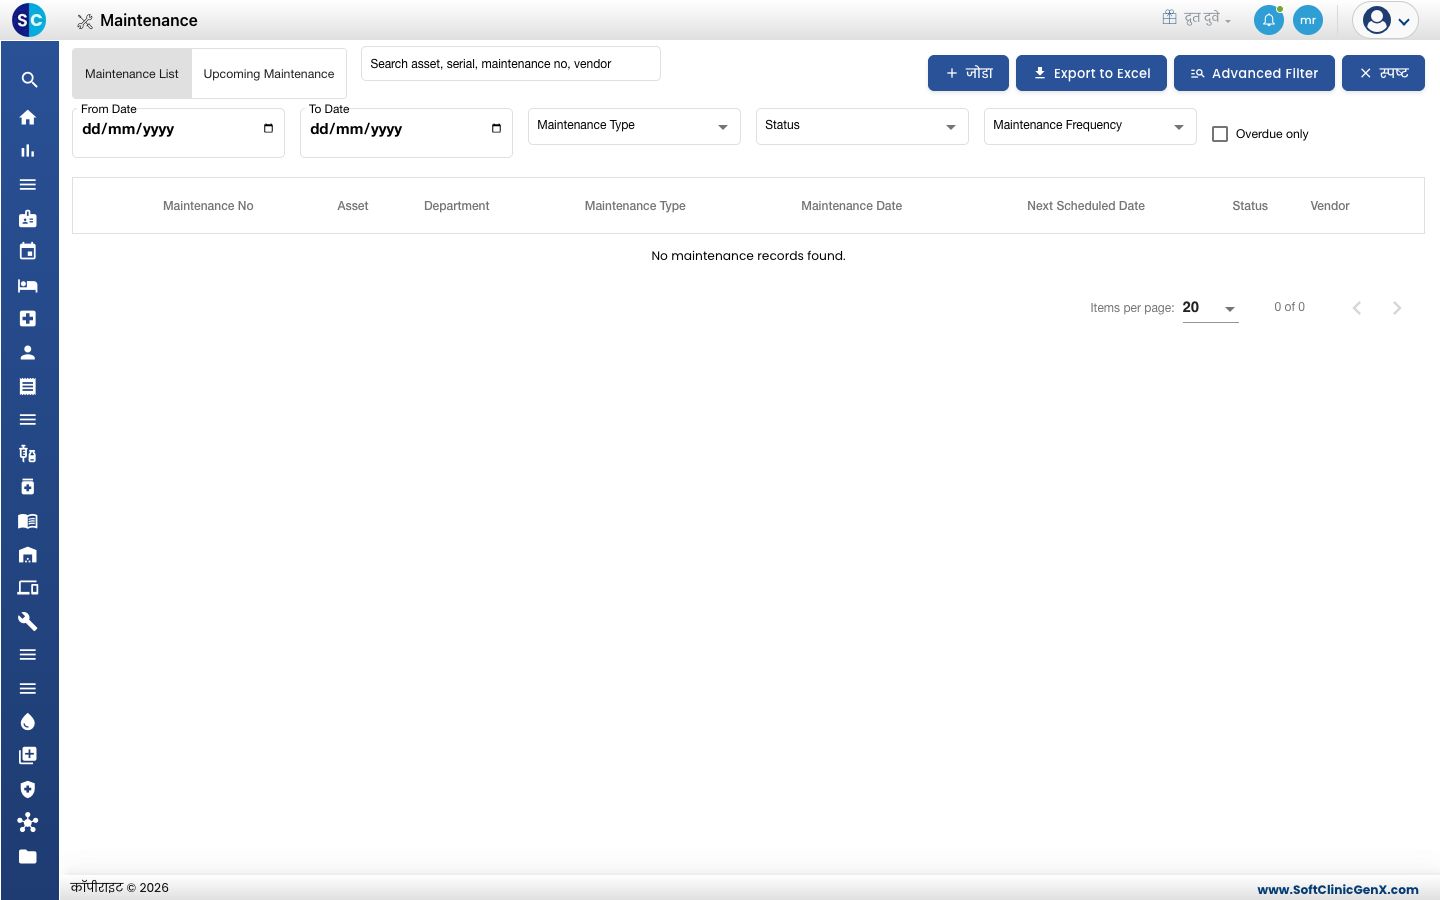The image size is (1440, 900).
Task: Open the person icon in sidebar
Action: [28, 352]
